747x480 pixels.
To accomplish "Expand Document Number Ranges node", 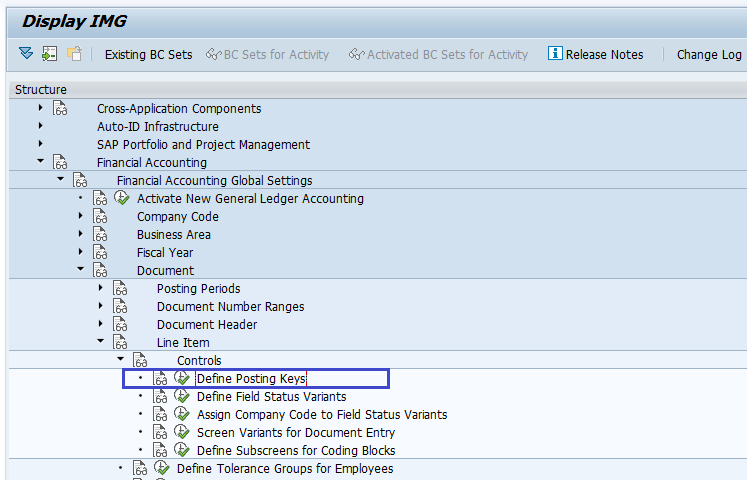I will coord(101,306).
